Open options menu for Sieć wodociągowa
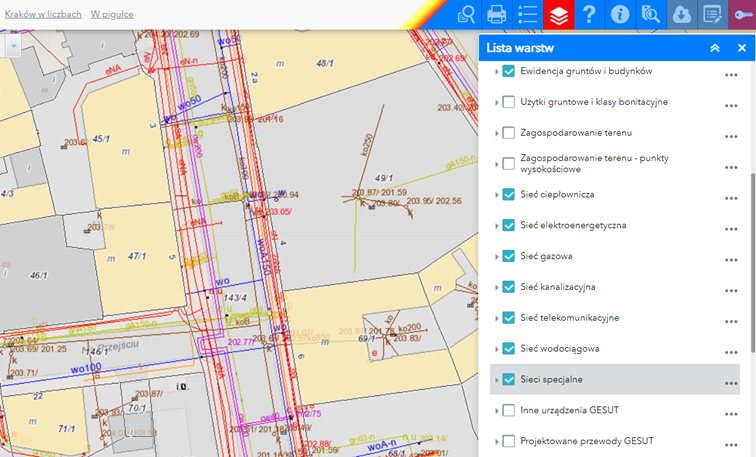The height and width of the screenshot is (457, 756). (x=731, y=352)
